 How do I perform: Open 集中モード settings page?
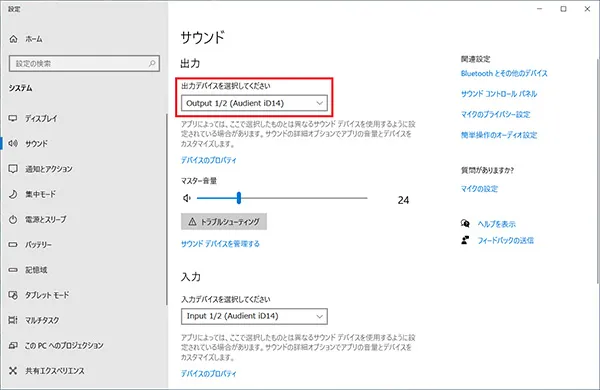pyautogui.click(x=40, y=194)
